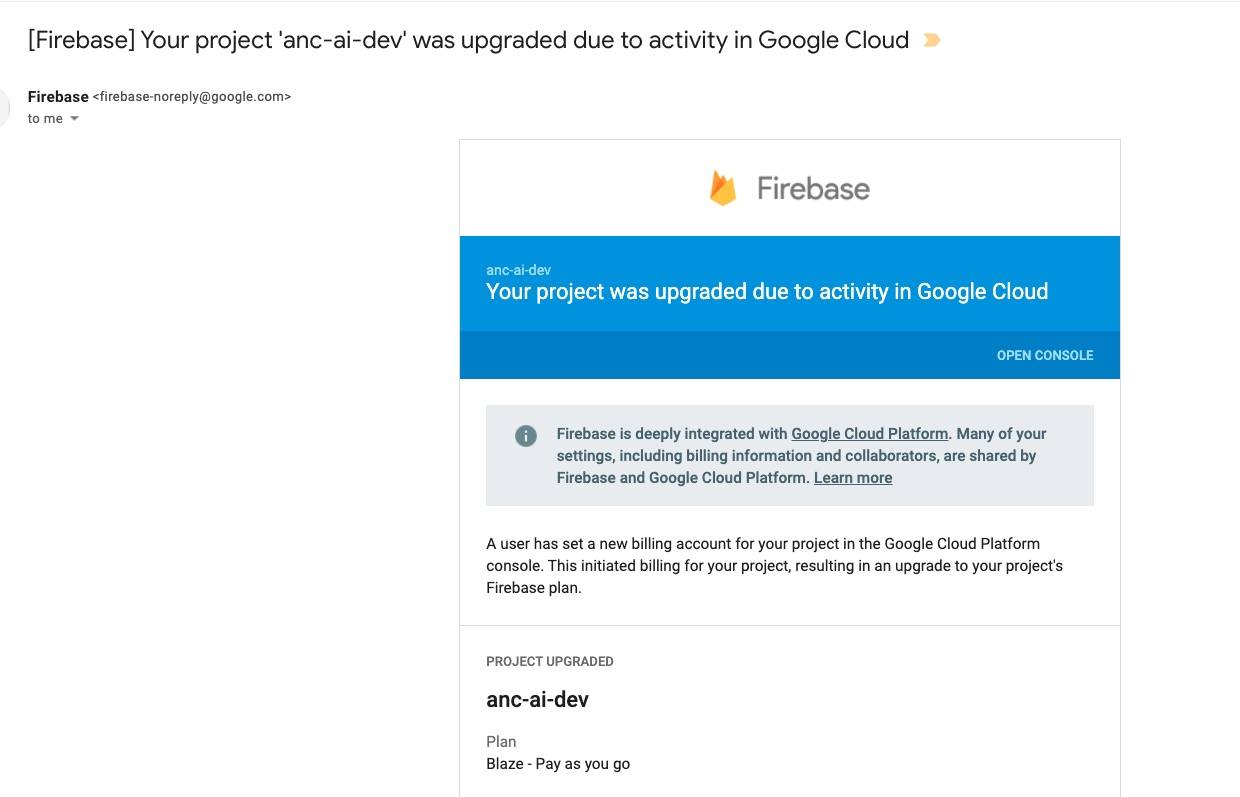Click the blue banner headline about project upgrade

[766, 292]
